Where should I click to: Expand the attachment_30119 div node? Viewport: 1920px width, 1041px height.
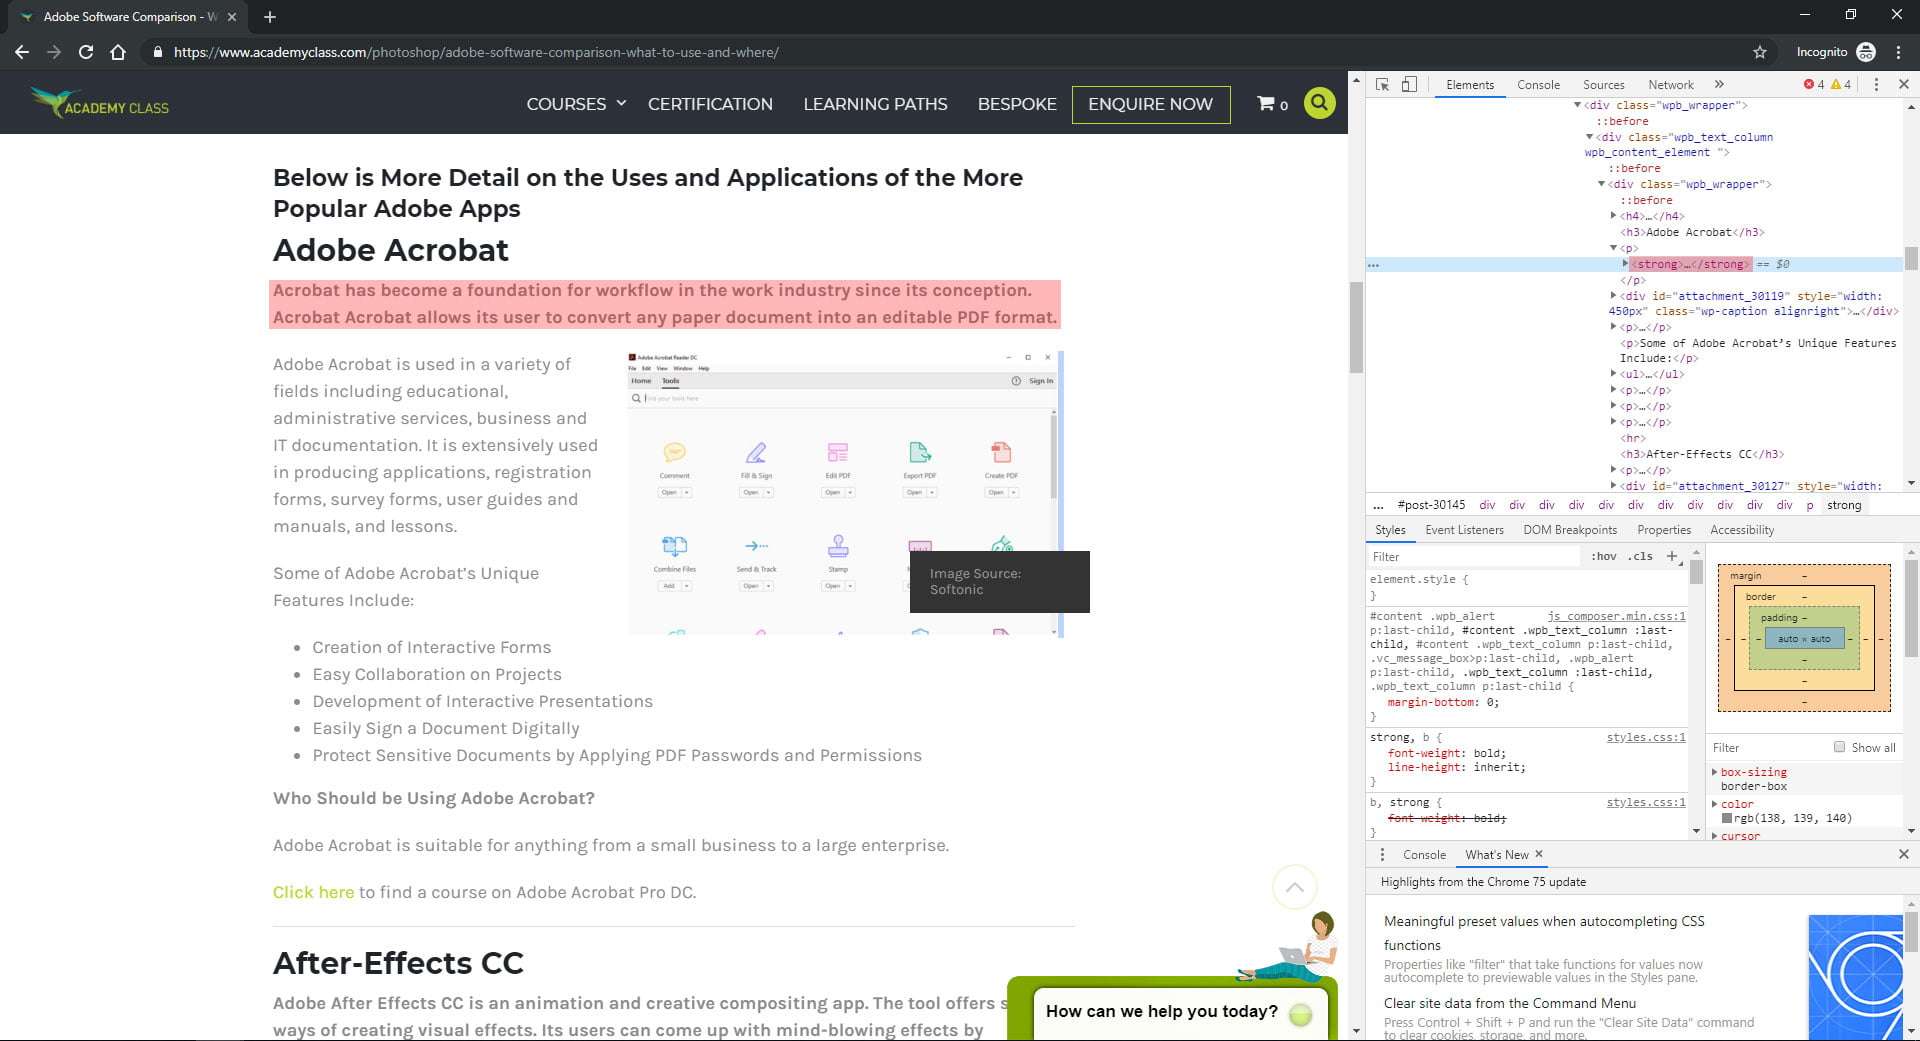(x=1613, y=296)
